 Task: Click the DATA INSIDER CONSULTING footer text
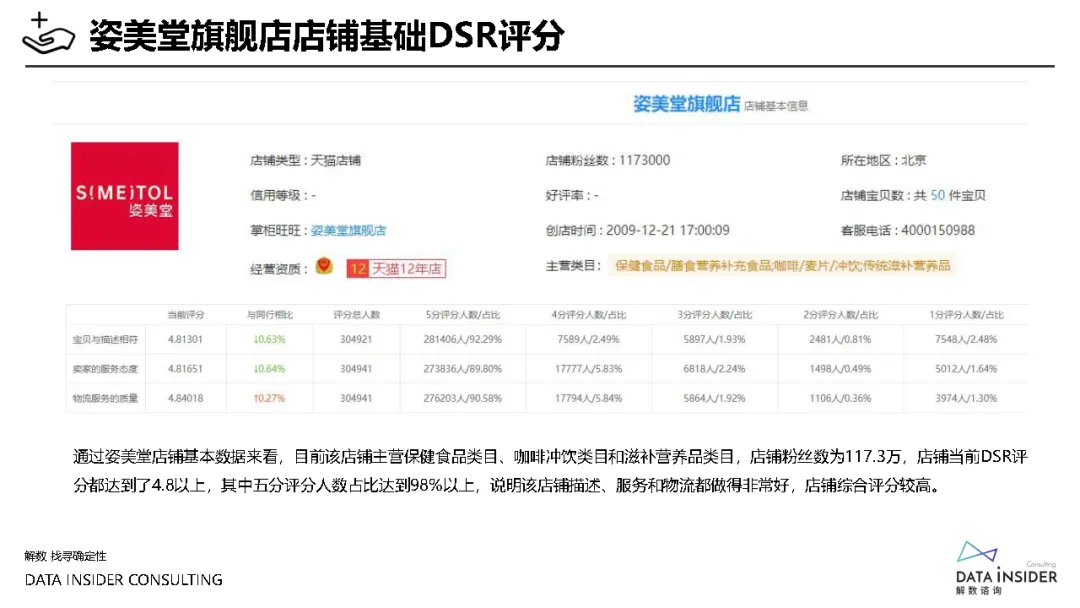pos(124,580)
